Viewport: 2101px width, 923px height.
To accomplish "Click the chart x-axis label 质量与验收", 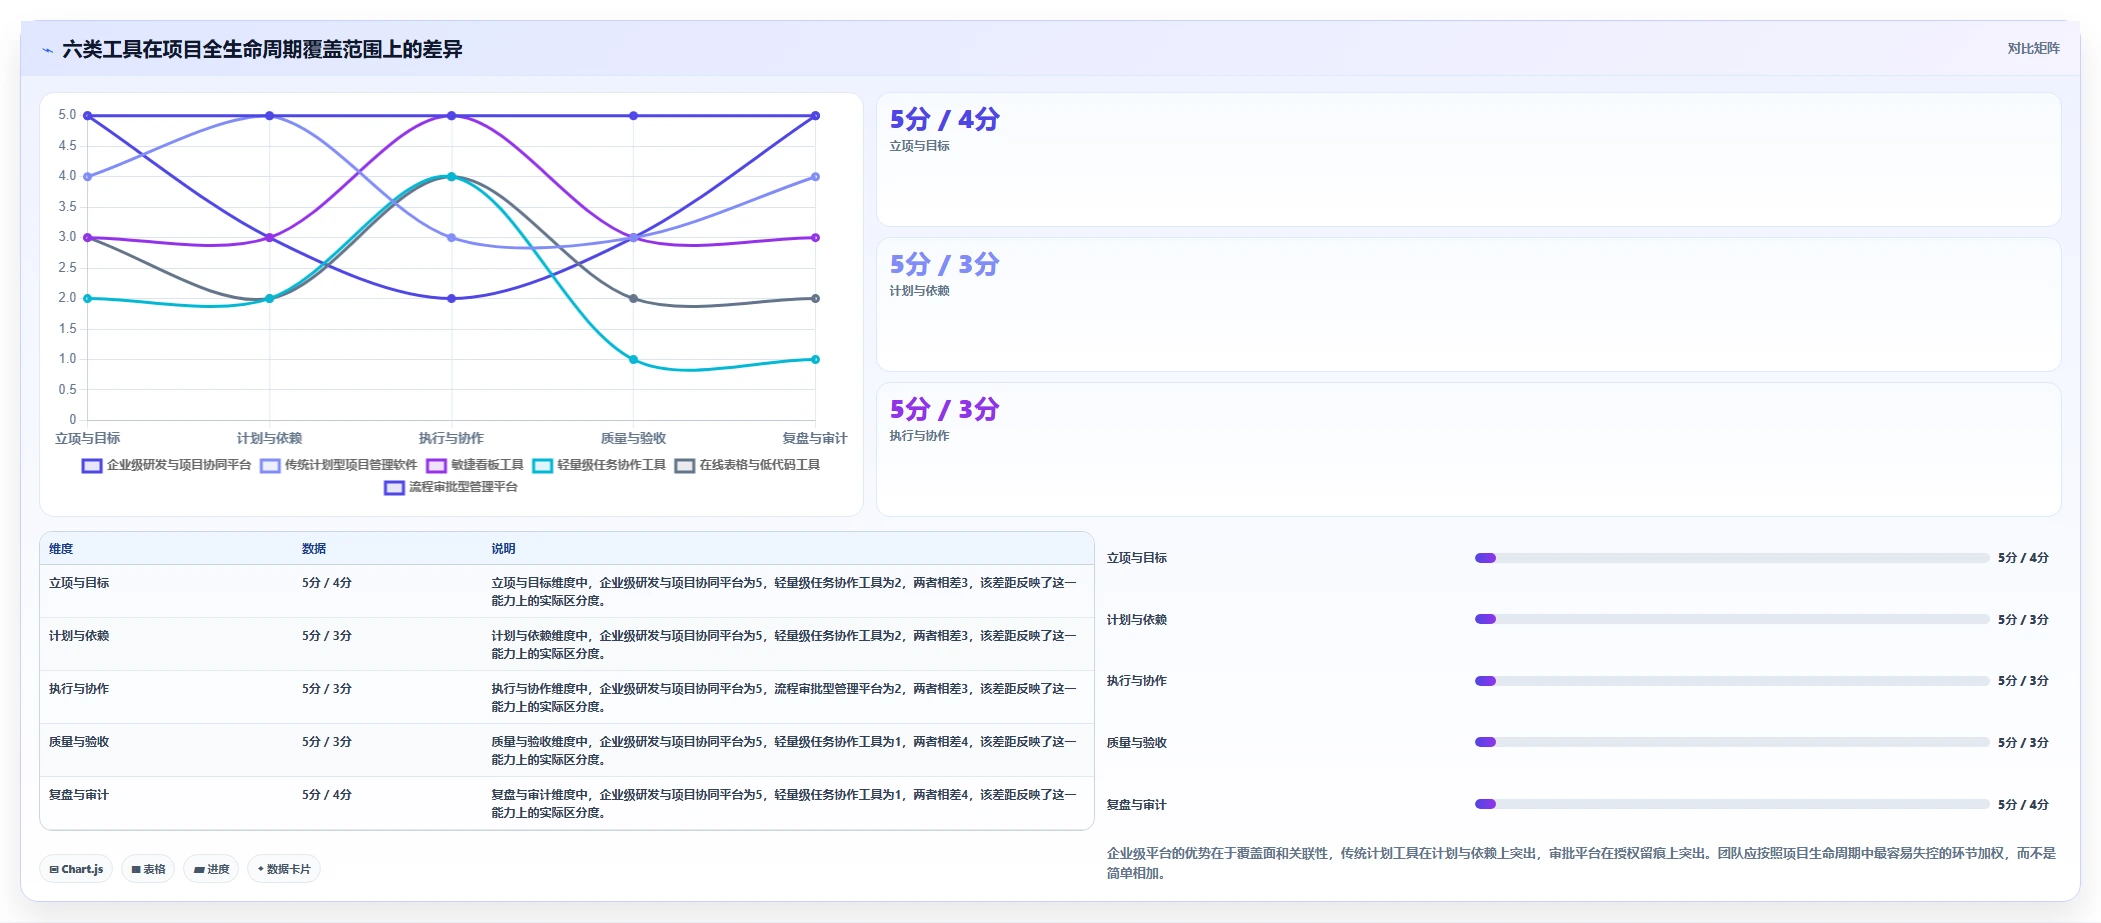I will coord(633,438).
